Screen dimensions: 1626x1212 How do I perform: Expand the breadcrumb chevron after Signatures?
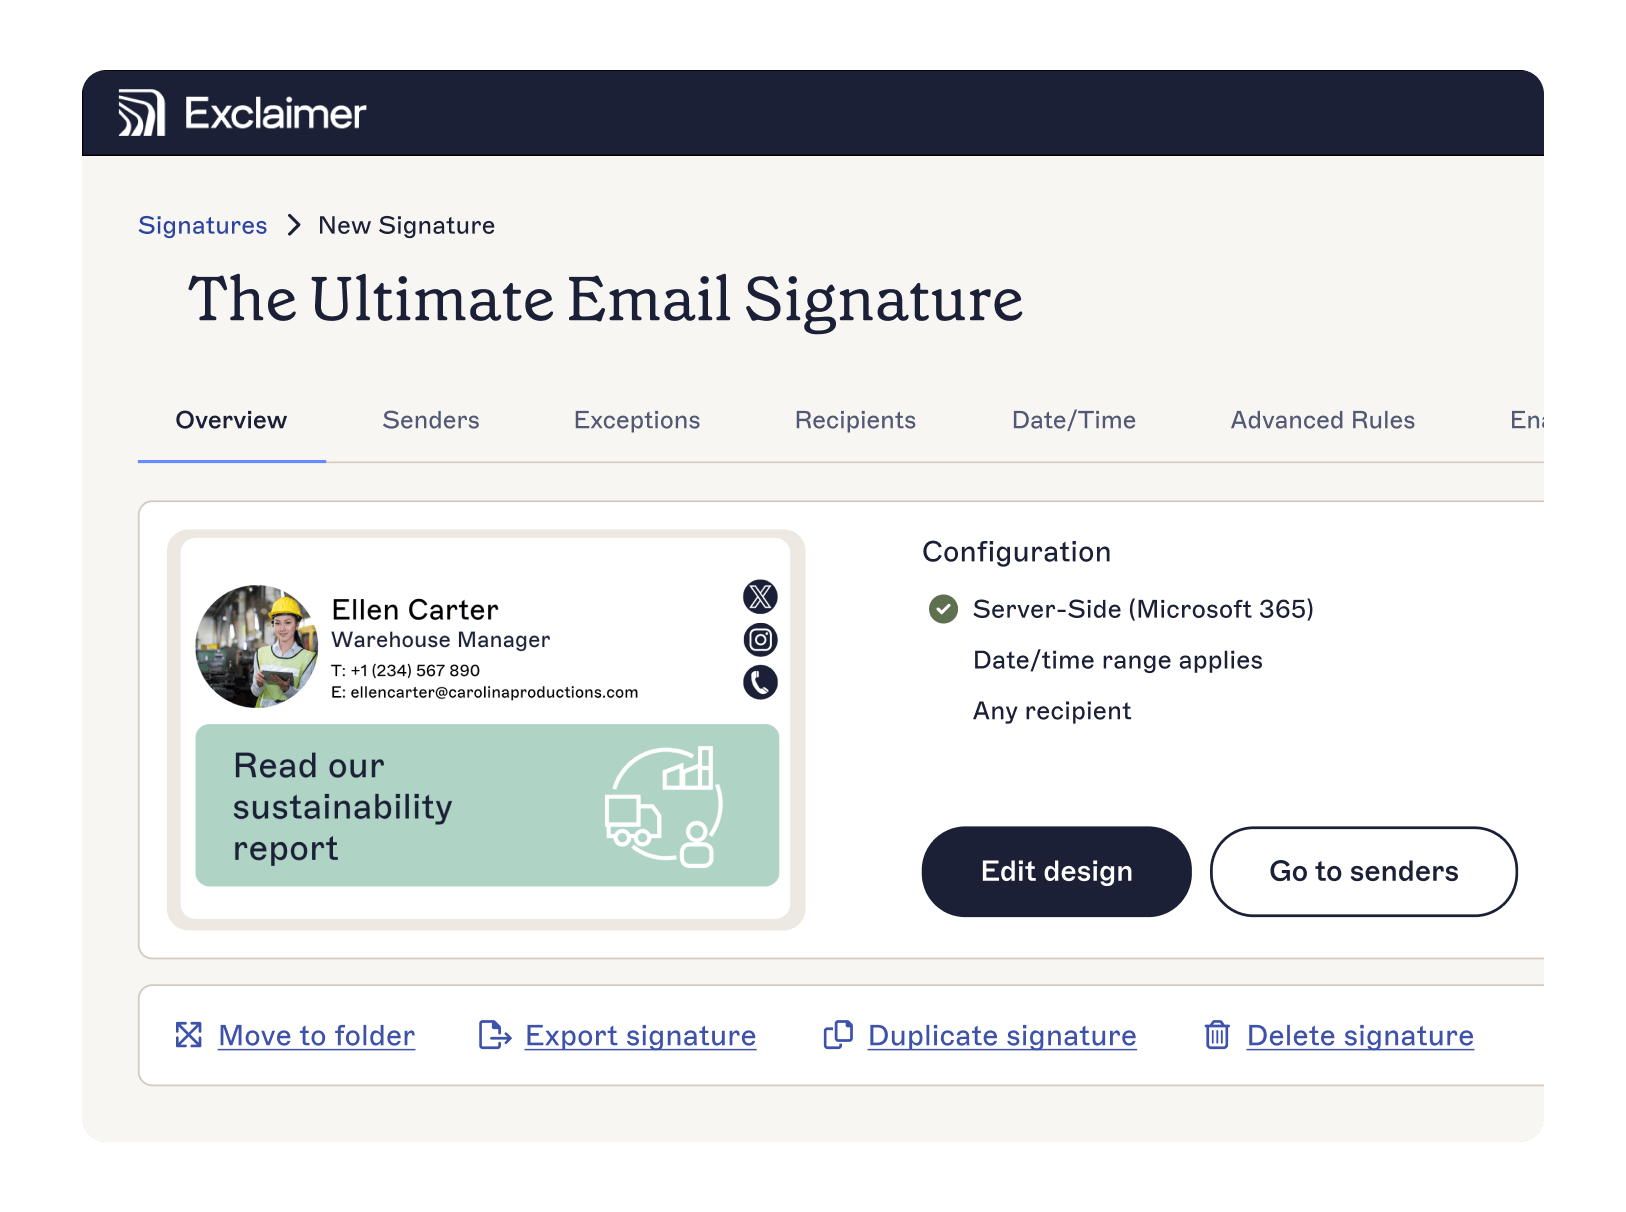(292, 226)
